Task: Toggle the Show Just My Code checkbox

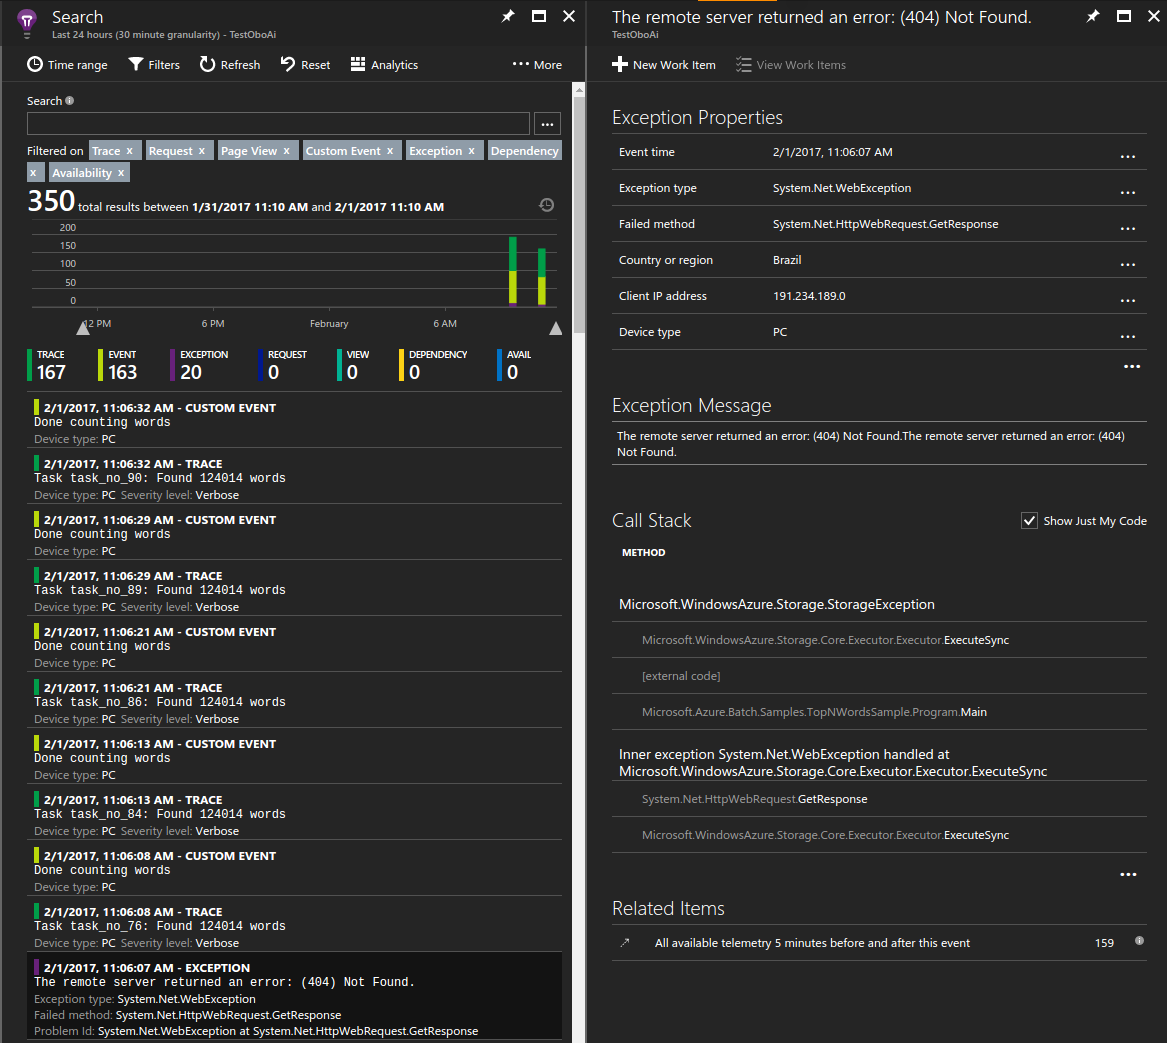Action: click(1029, 520)
